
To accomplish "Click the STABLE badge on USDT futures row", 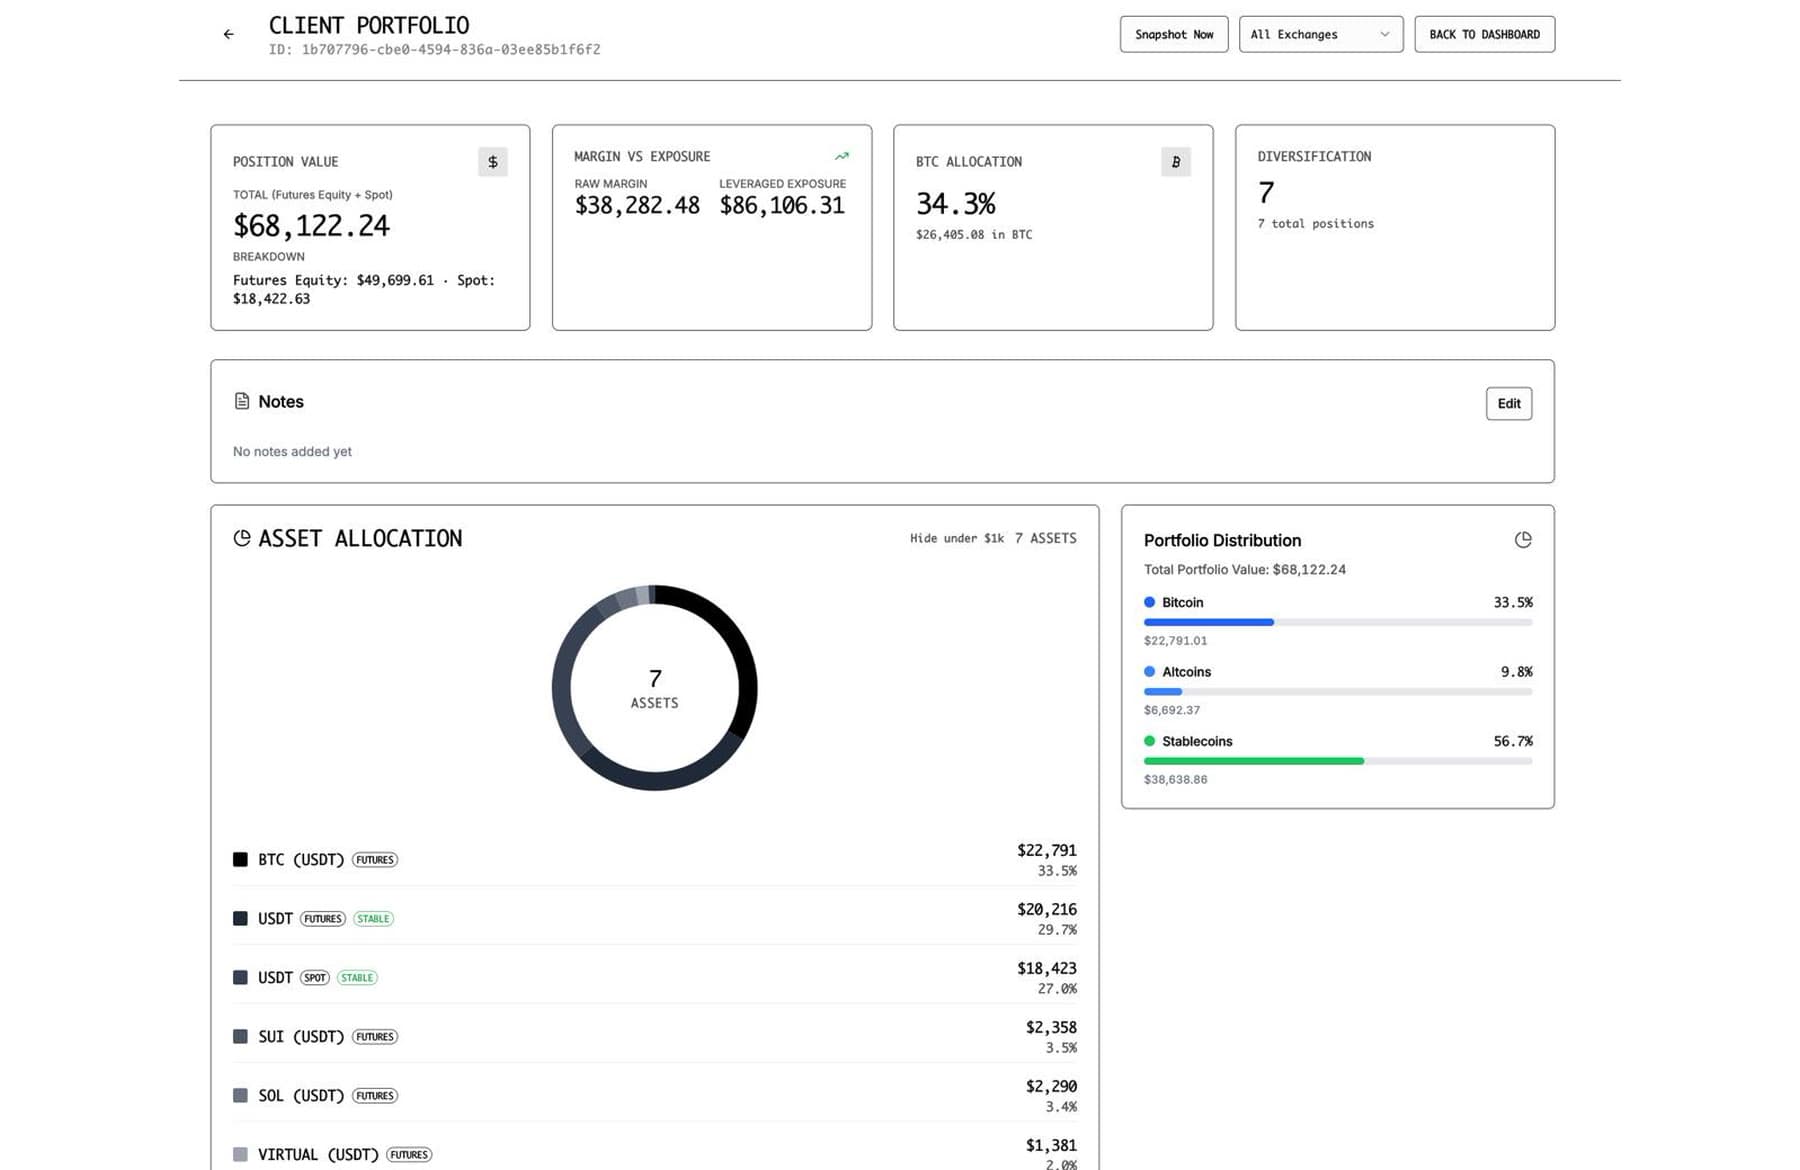I will [x=374, y=919].
